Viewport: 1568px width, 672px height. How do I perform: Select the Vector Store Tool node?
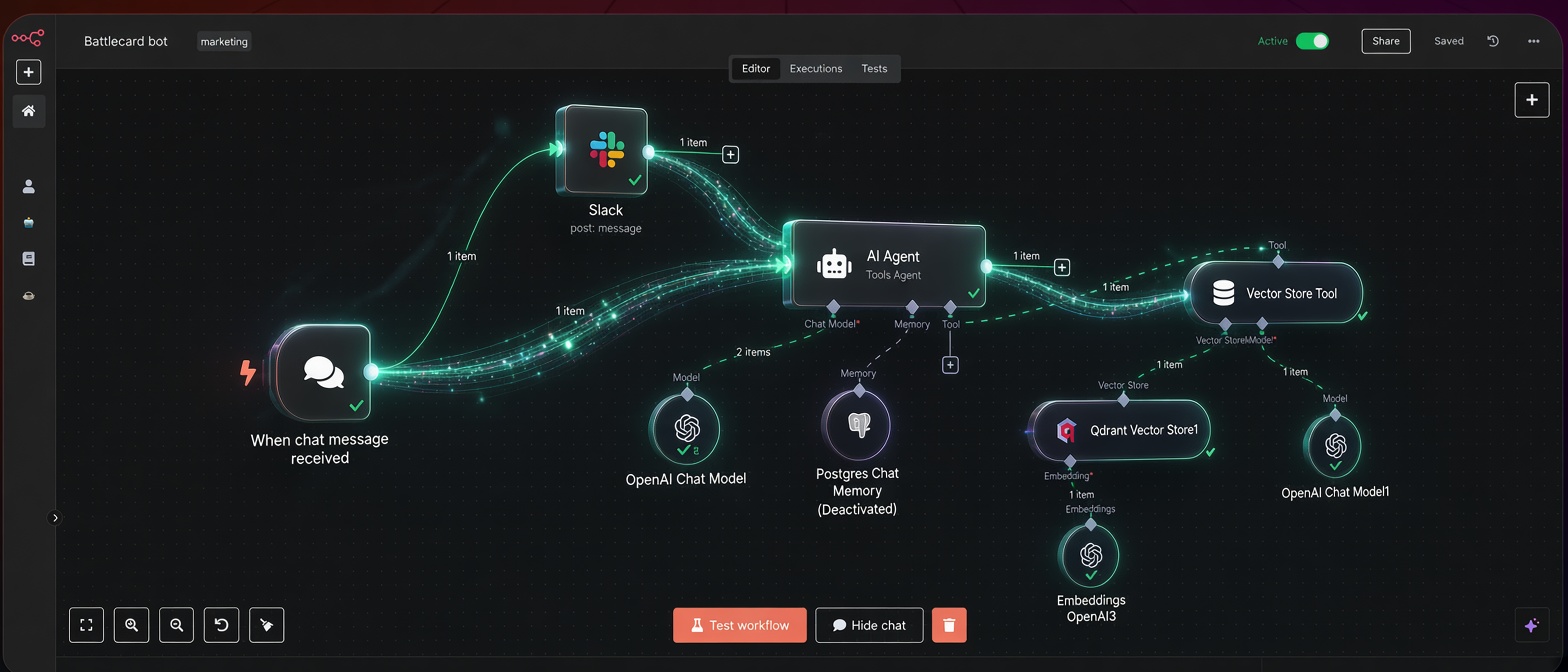tap(1274, 293)
